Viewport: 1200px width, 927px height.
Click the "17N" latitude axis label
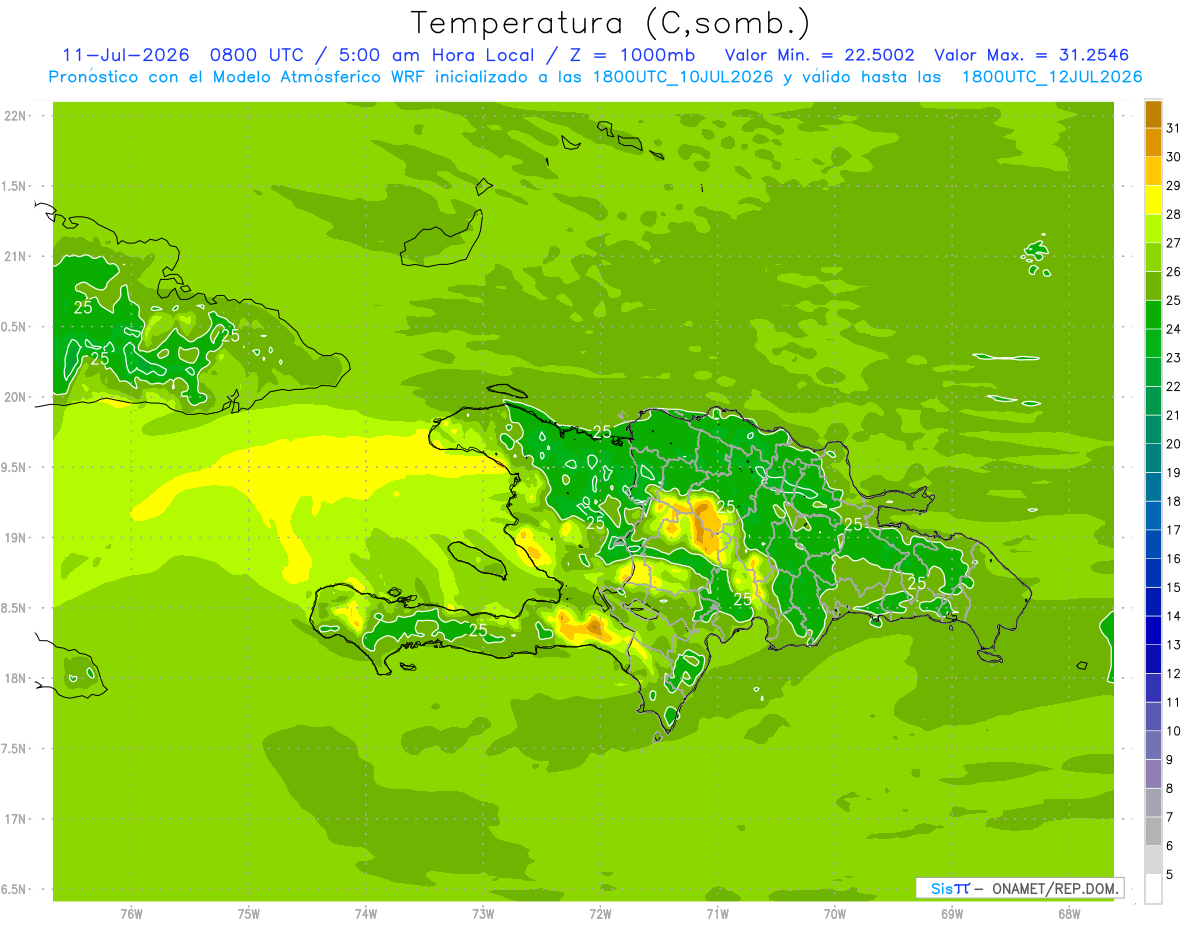(x=17, y=820)
